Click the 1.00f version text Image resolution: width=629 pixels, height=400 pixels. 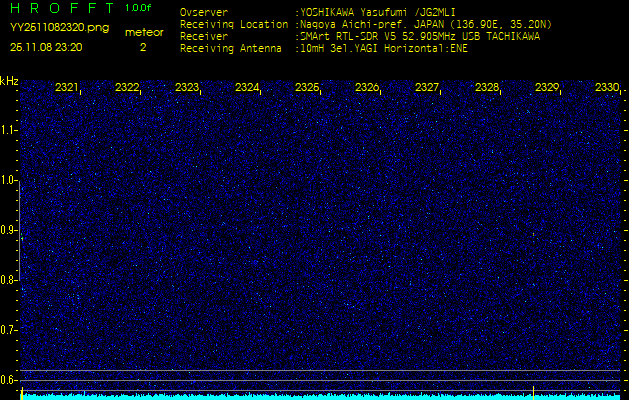click(x=139, y=8)
